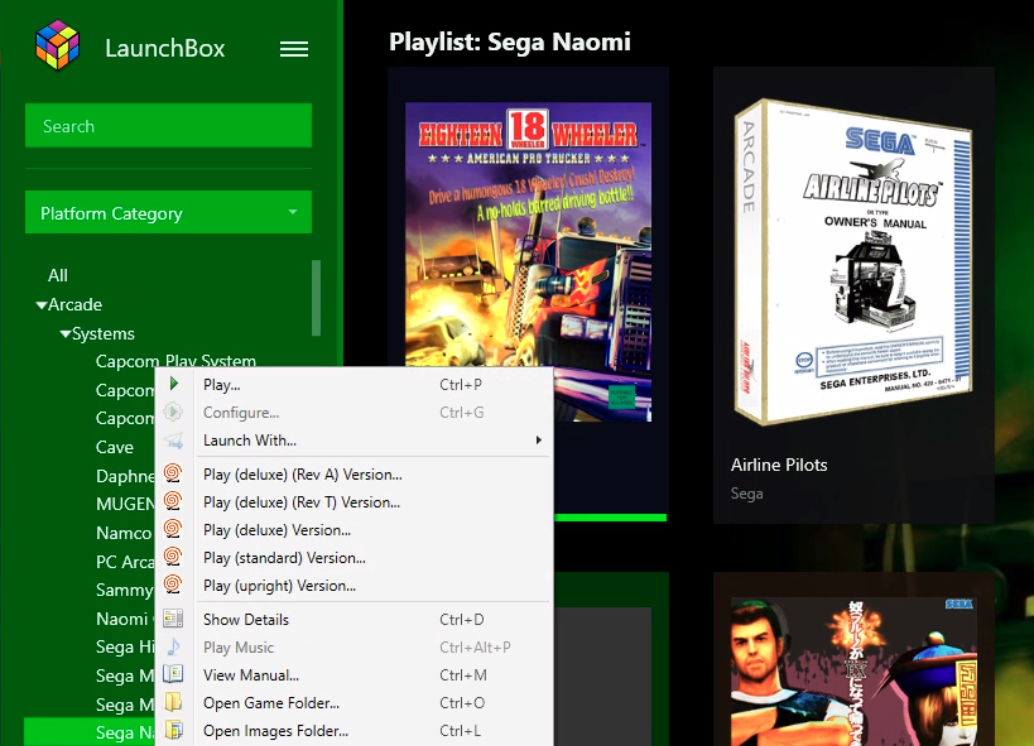This screenshot has height=746, width=1034.
Task: Click the Open Game Folder icon
Action: 173,702
